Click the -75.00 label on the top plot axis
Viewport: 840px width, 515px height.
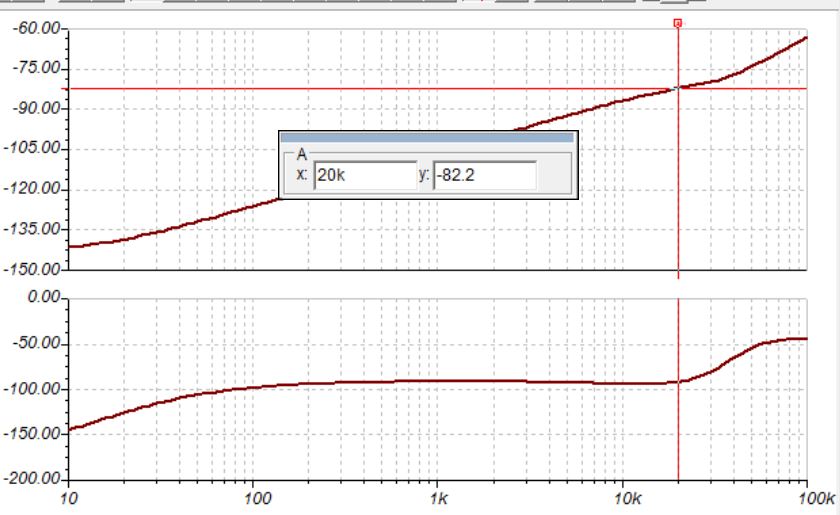[x=35, y=68]
